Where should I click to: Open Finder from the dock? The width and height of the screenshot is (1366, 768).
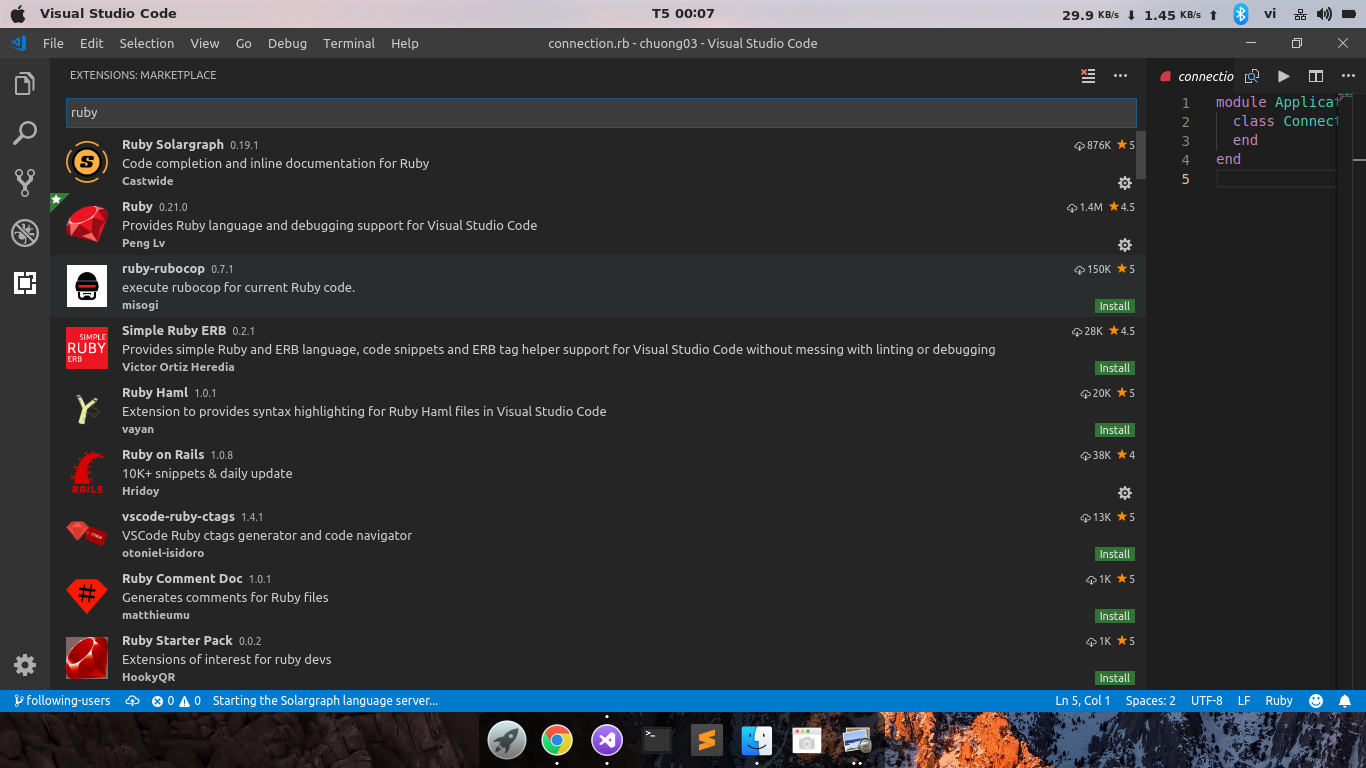point(757,740)
